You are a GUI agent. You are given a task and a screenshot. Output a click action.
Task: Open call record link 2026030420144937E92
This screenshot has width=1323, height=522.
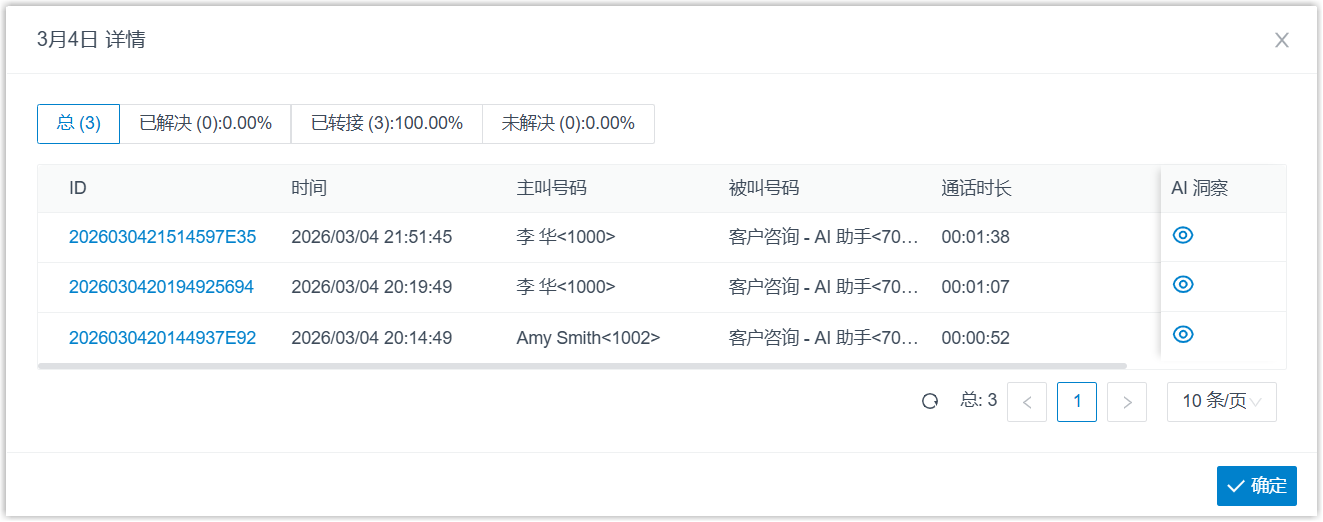coord(162,338)
